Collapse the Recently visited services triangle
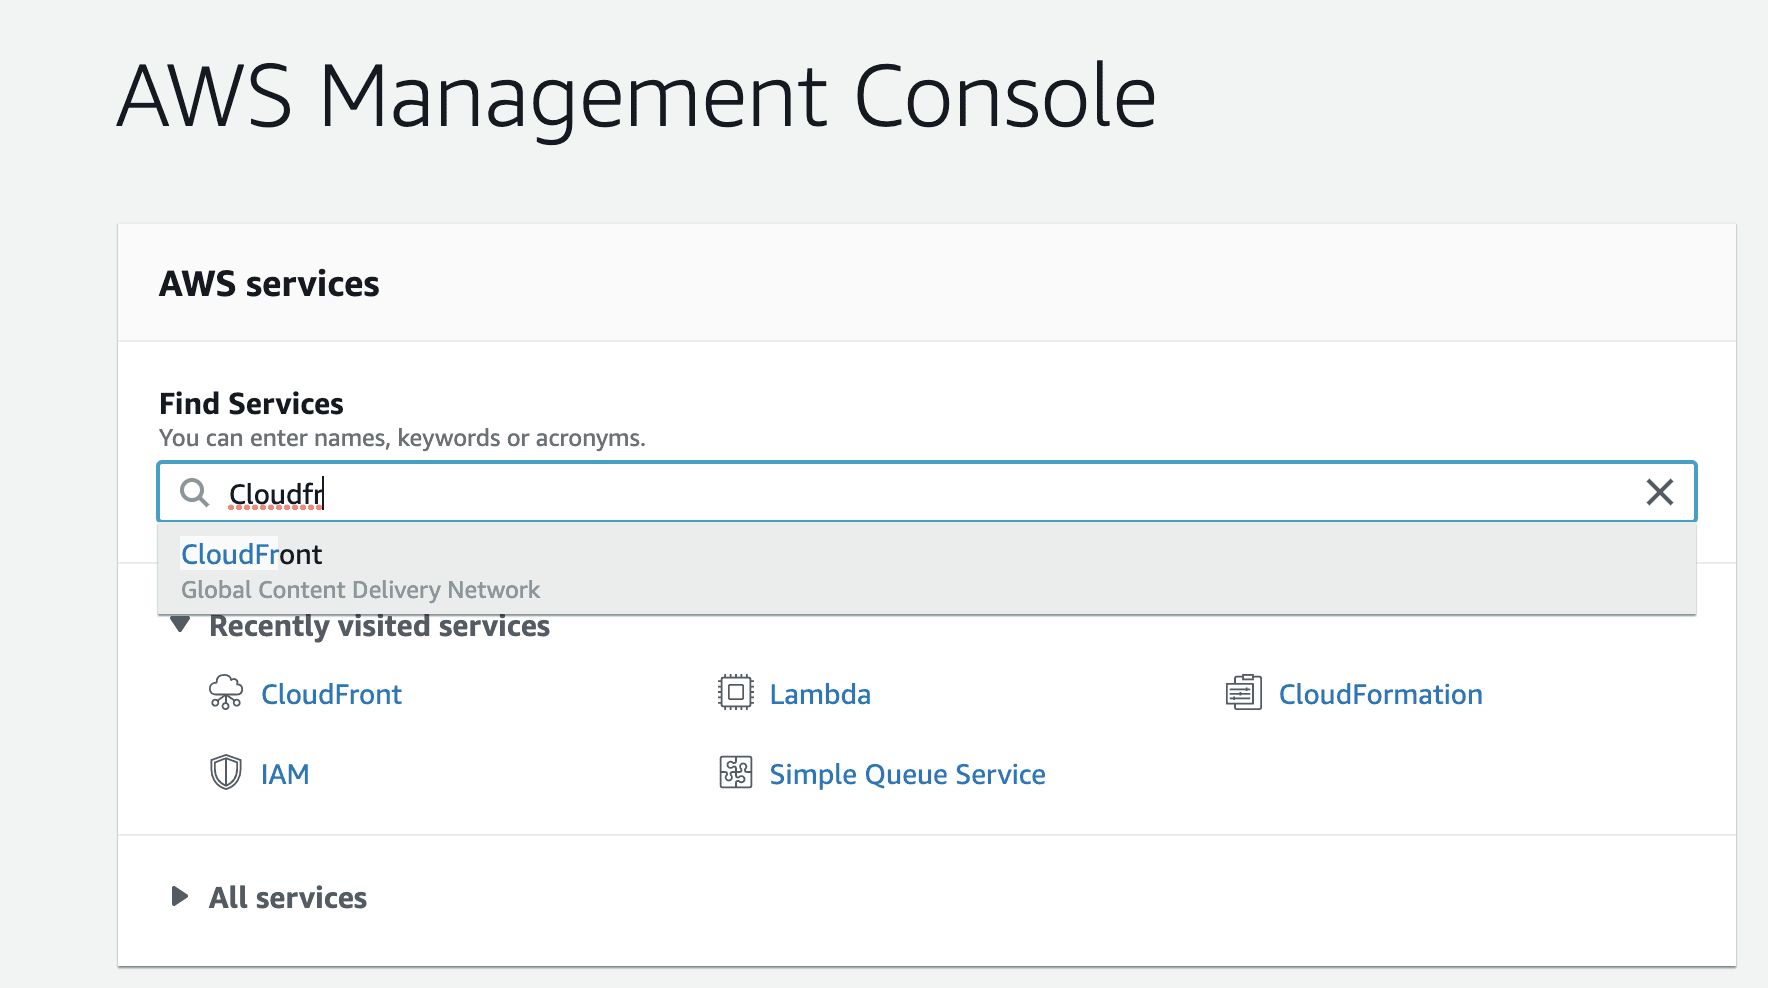Viewport: 1768px width, 988px height. (x=180, y=625)
